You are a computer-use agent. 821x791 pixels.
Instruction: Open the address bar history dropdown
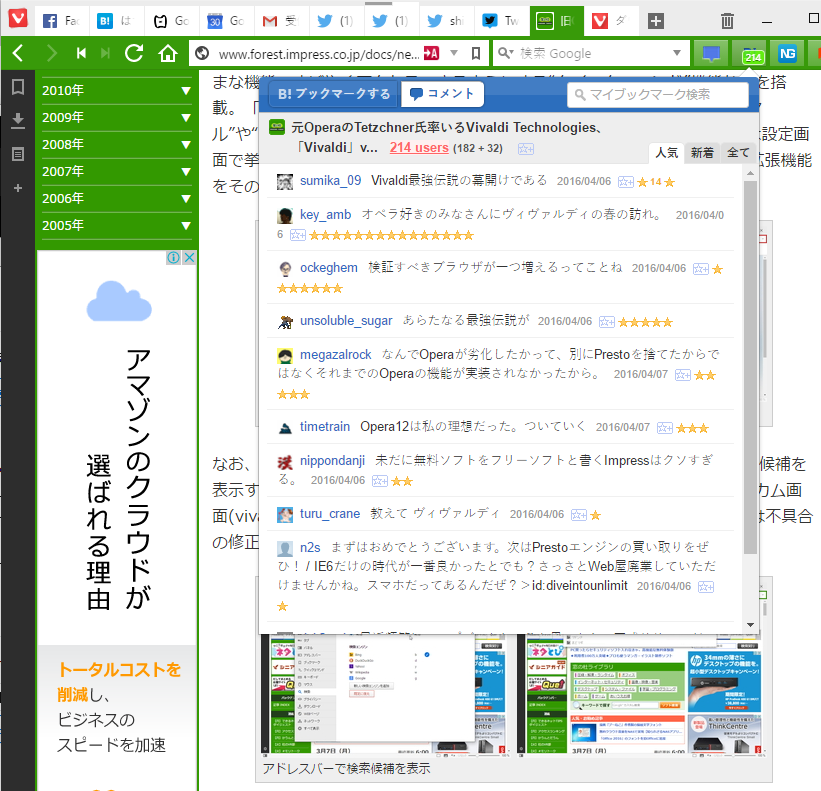click(x=454, y=53)
